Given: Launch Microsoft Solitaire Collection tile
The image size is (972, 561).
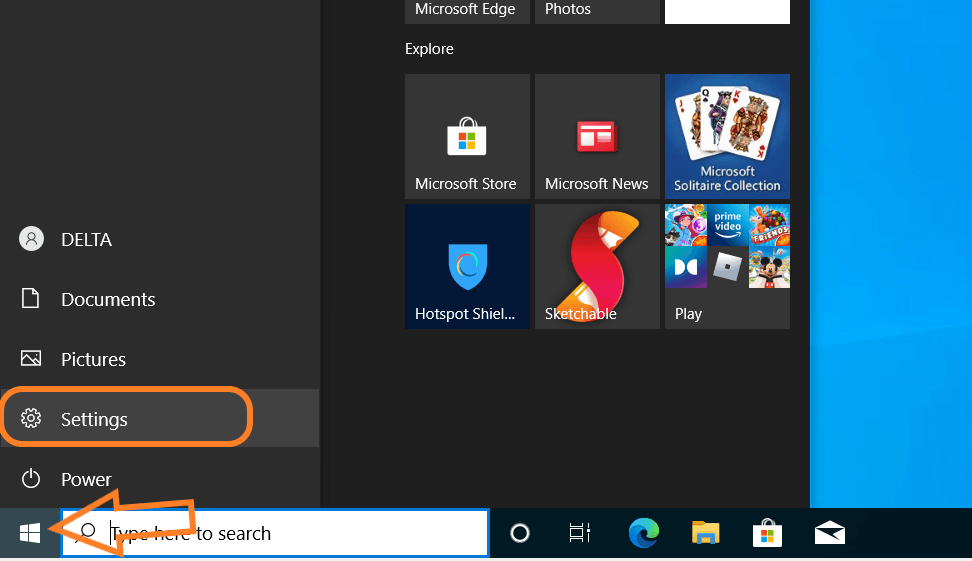Looking at the screenshot, I should coord(727,136).
